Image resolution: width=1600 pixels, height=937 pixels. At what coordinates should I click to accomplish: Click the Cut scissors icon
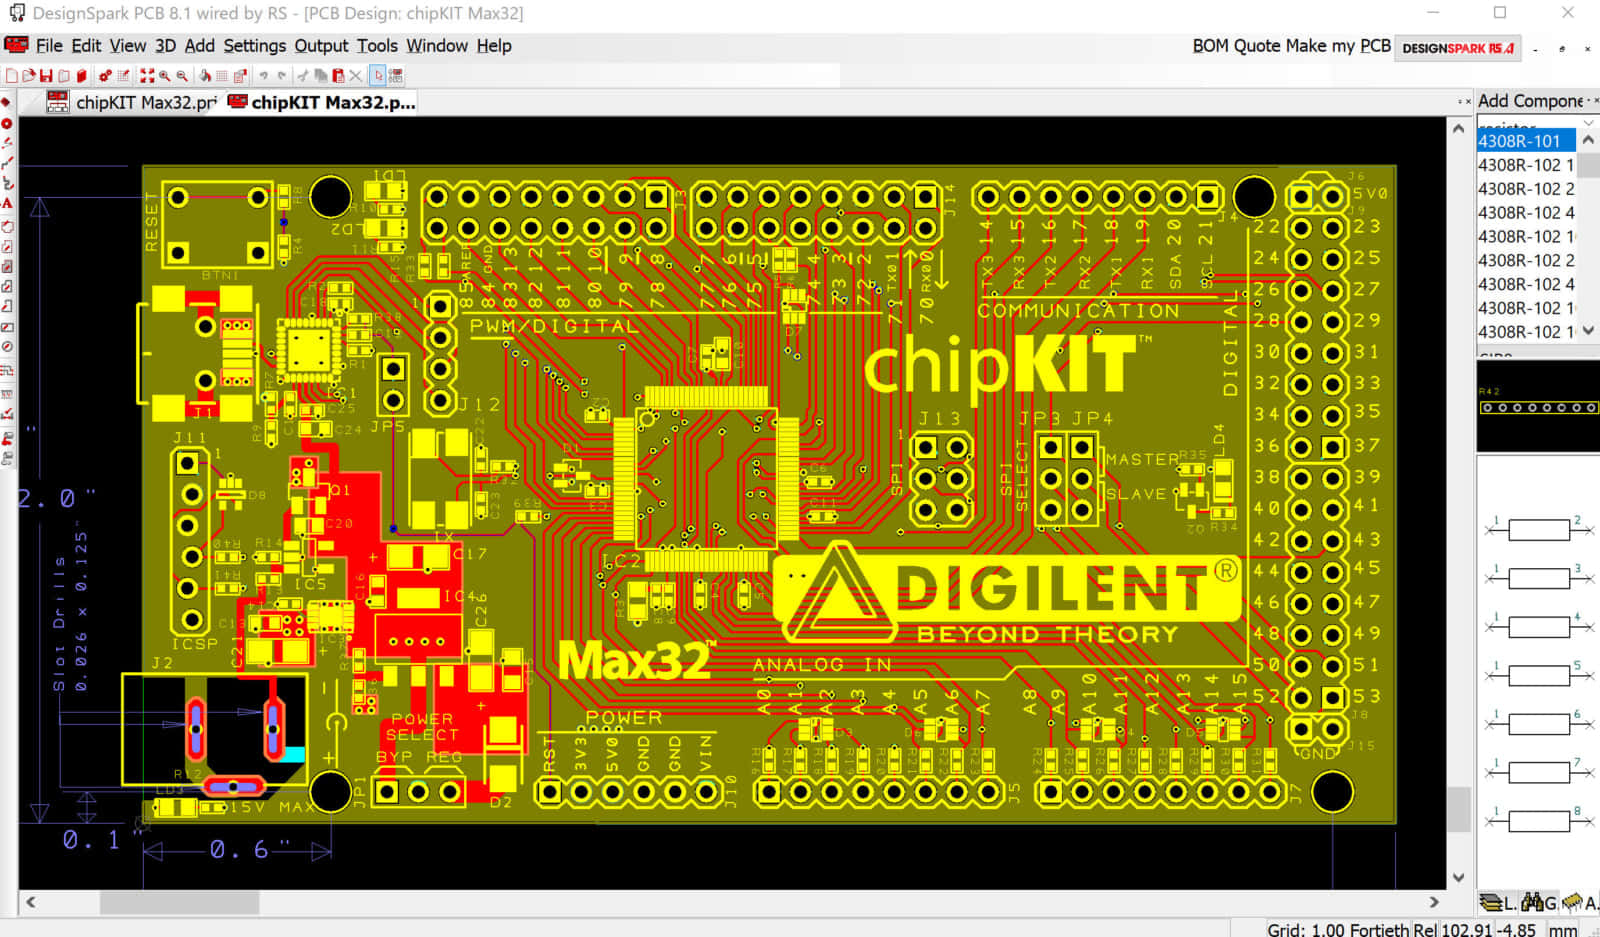click(x=303, y=76)
